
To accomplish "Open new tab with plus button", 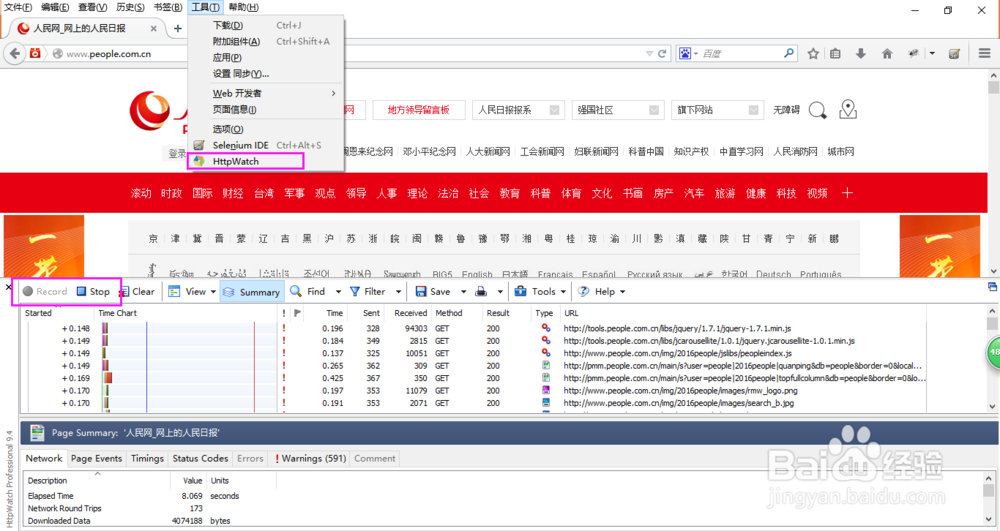I will pos(177,28).
